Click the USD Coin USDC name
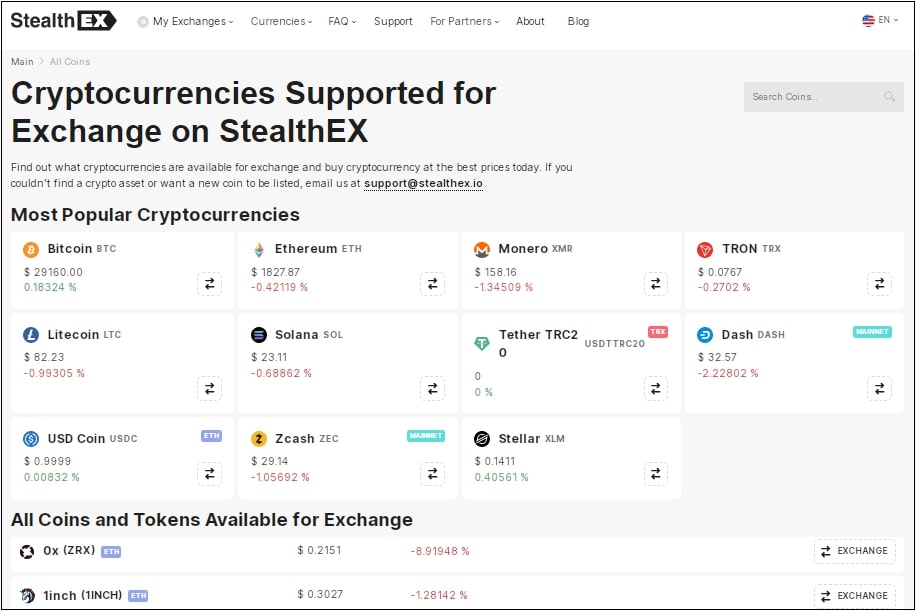 [x=92, y=439]
